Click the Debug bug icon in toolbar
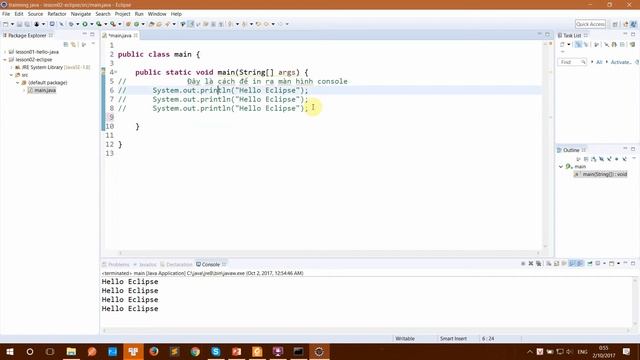 point(71,24)
